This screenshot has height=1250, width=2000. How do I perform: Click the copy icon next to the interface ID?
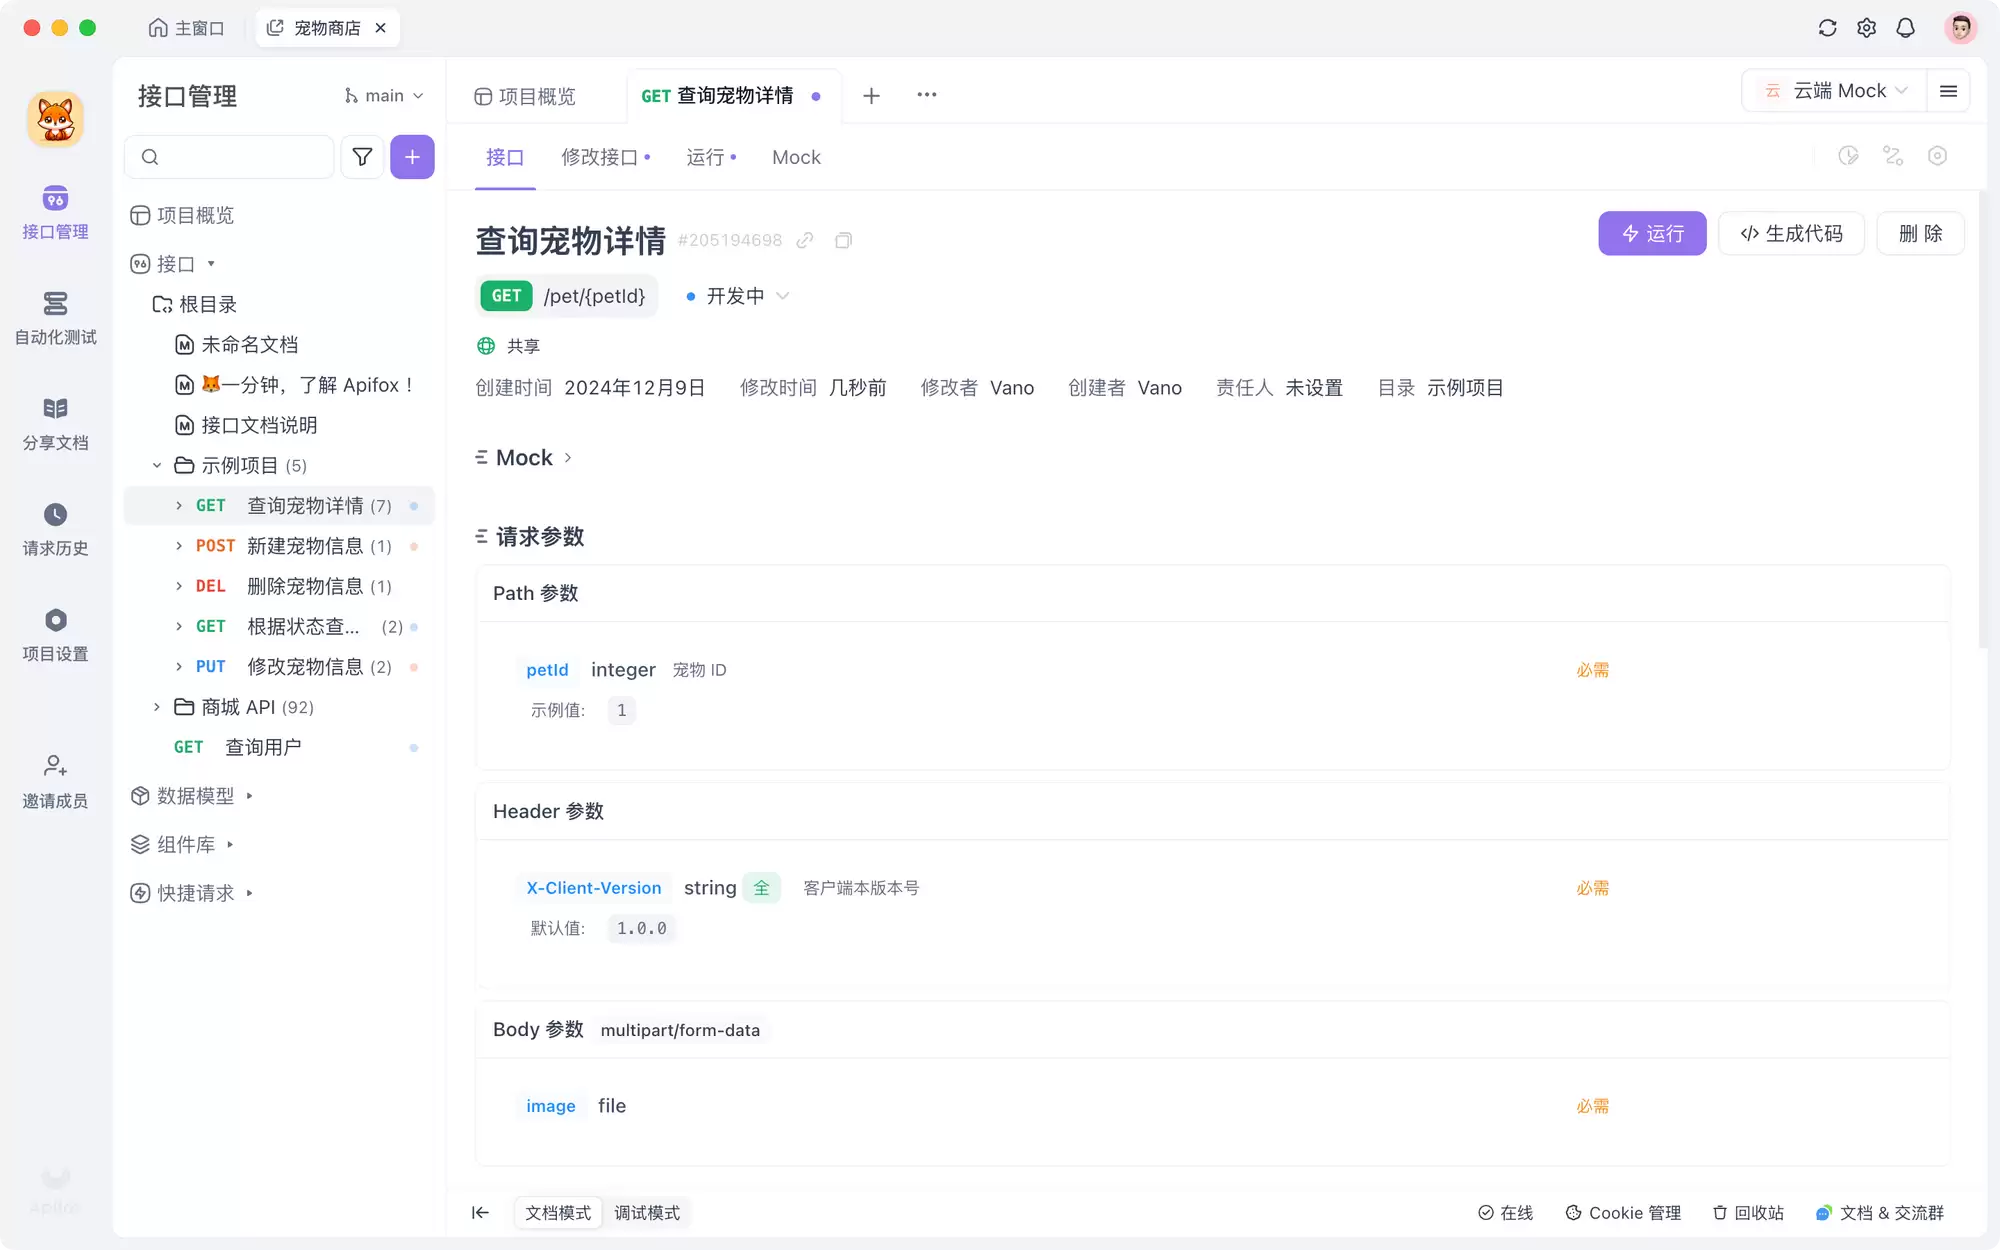843,240
